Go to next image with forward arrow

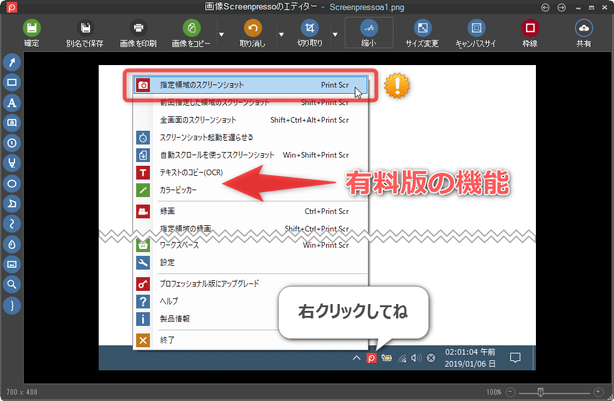tap(562, 7)
